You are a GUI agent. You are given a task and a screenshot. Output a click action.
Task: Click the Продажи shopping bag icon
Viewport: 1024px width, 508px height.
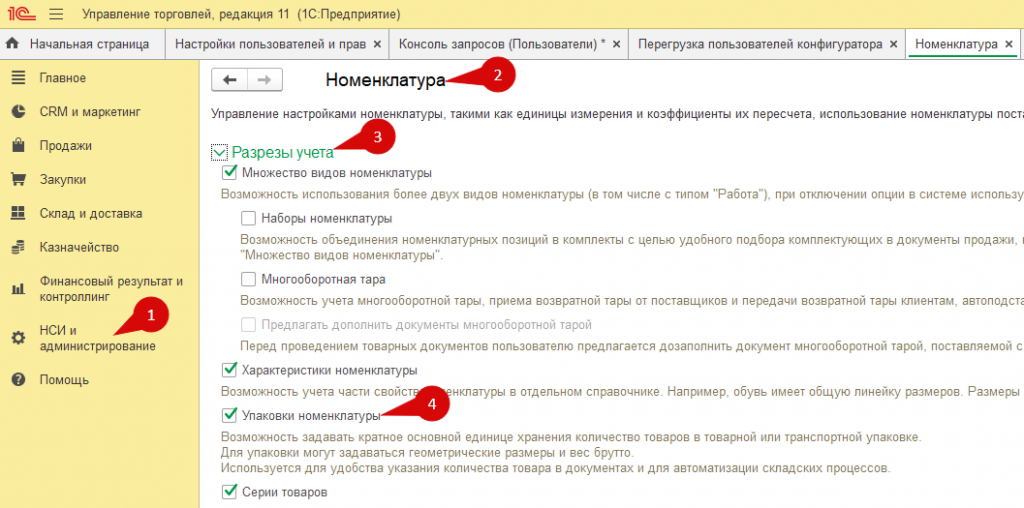point(18,146)
